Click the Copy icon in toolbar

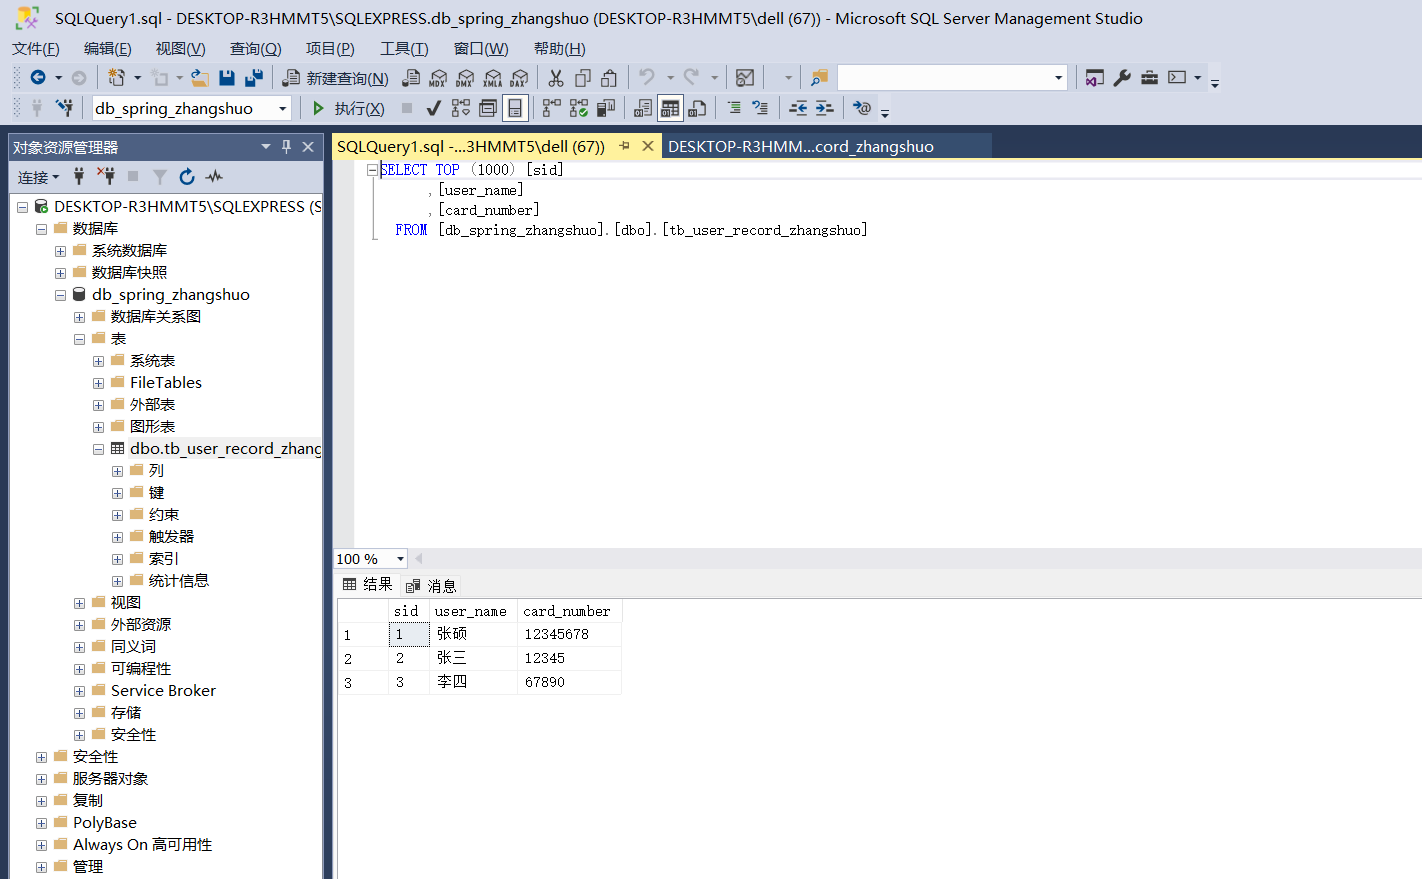pos(583,78)
